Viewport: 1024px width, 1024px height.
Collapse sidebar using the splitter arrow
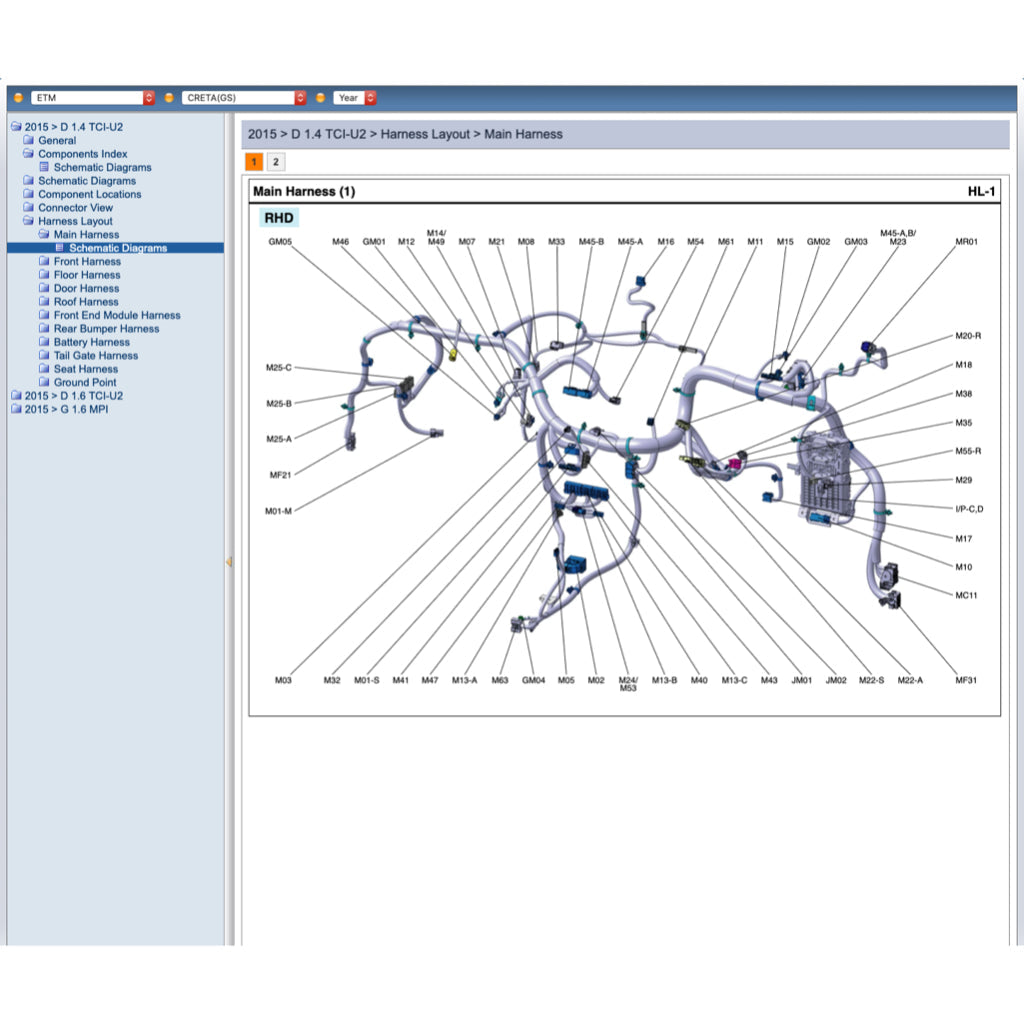pos(228,563)
